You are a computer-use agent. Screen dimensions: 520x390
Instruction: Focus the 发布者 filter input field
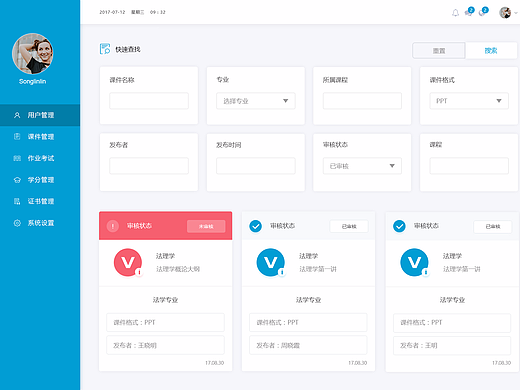click(149, 166)
